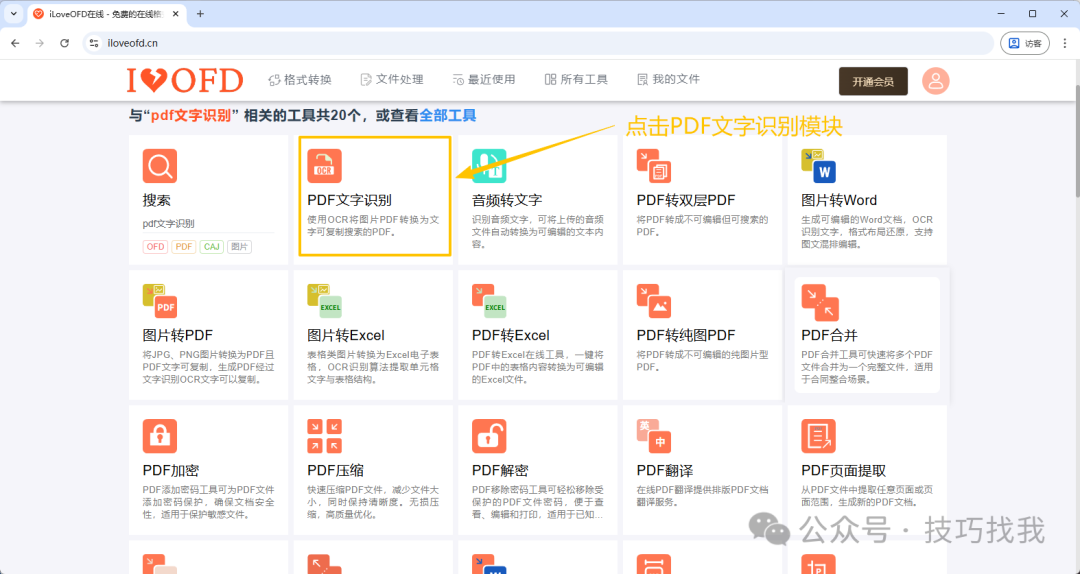Open the PDF转Excel icon
The height and width of the screenshot is (574, 1080).
(x=489, y=301)
